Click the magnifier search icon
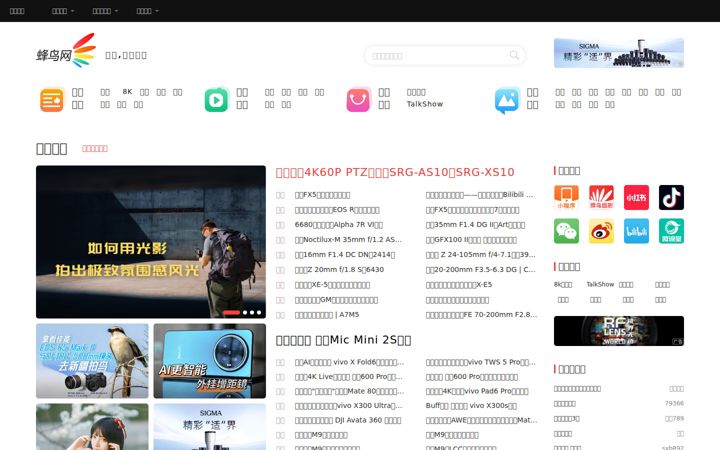720x450 pixels. click(514, 55)
